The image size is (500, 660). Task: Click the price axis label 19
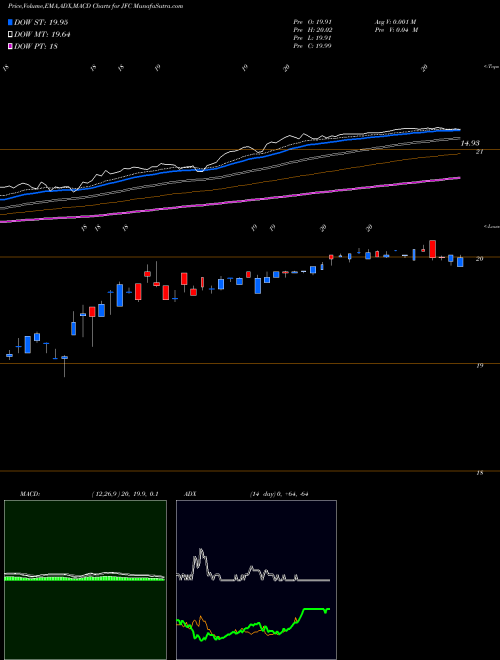pos(479,366)
